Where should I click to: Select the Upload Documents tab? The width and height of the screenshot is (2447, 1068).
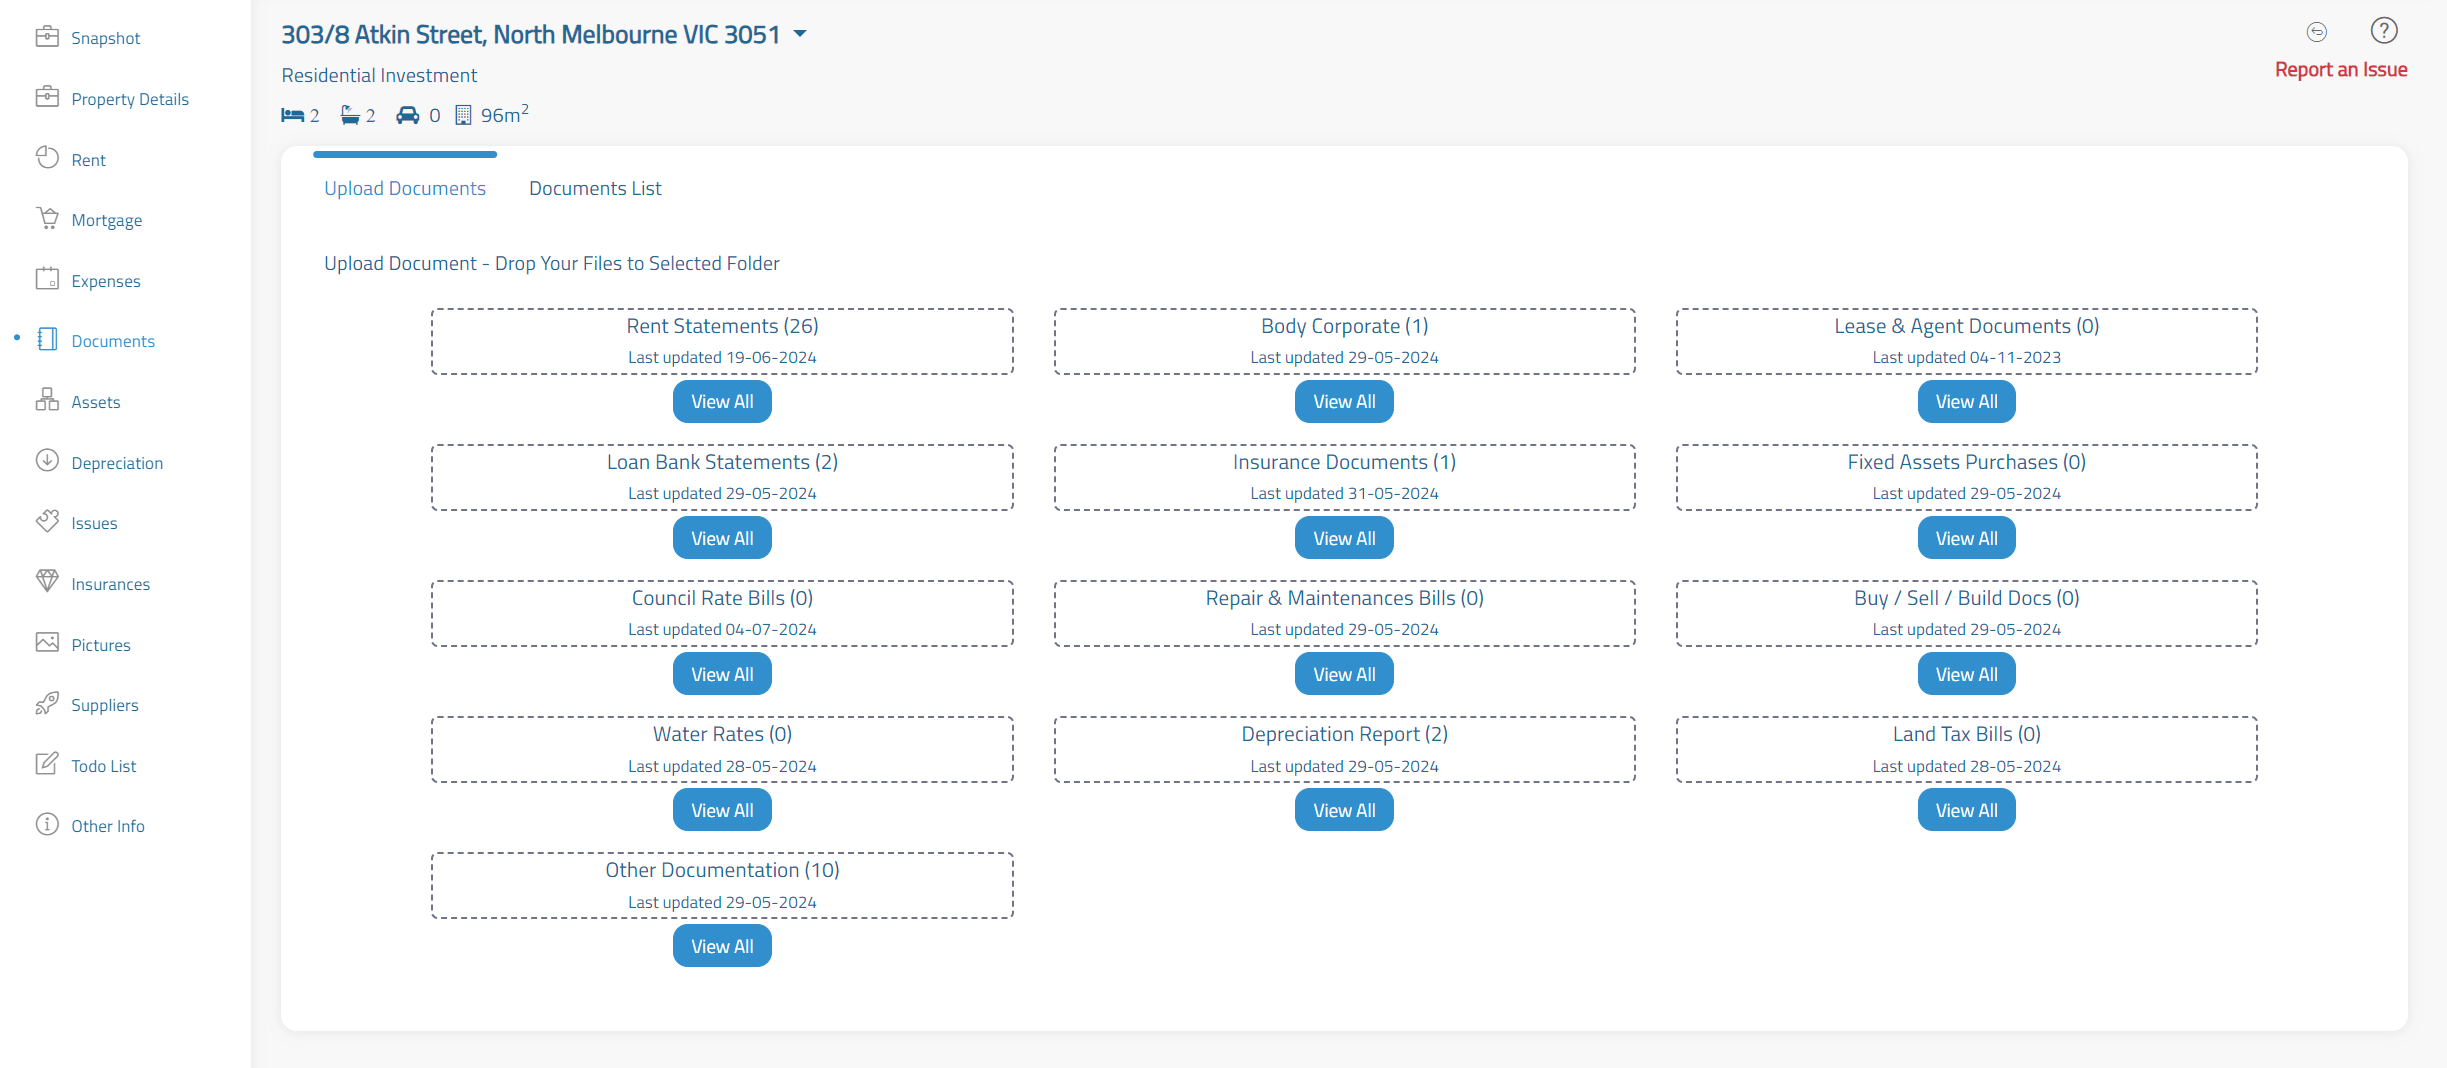pyautogui.click(x=405, y=189)
